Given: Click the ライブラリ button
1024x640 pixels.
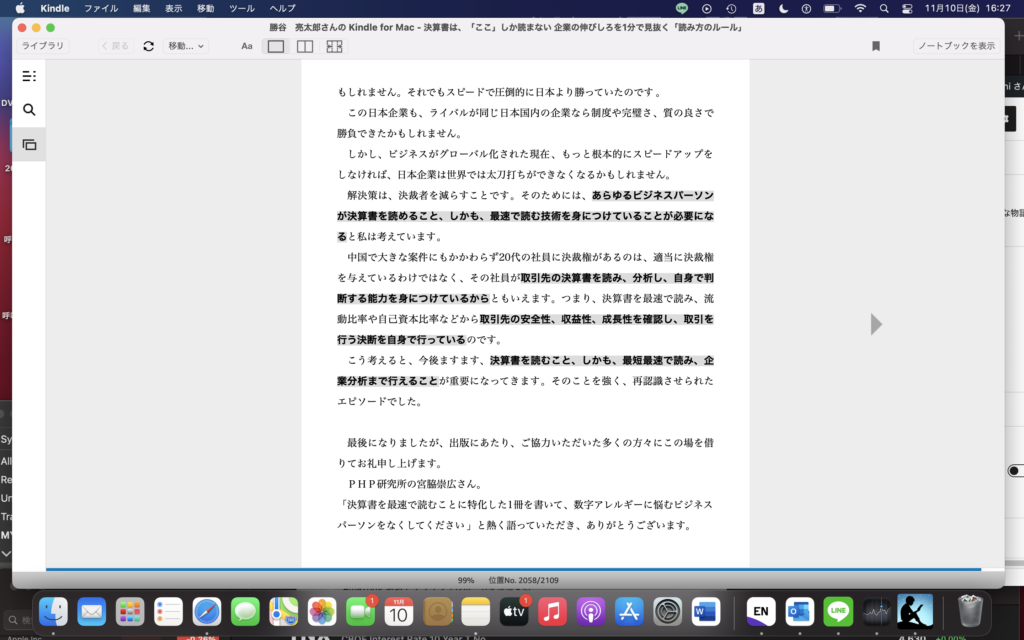Looking at the screenshot, I should click(x=43, y=46).
